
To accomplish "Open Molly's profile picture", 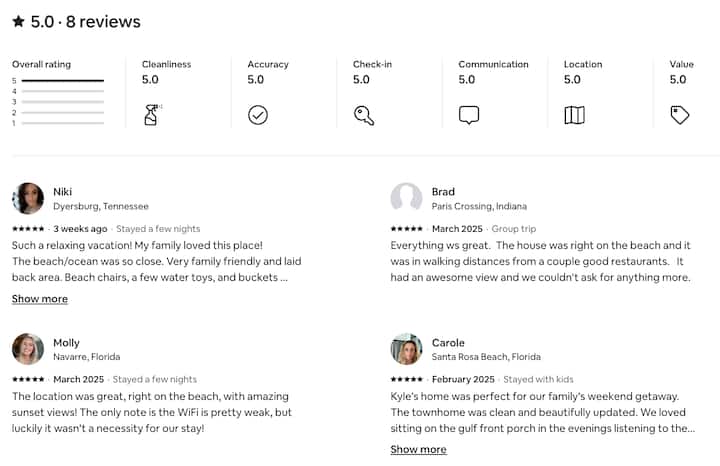I will [x=28, y=349].
